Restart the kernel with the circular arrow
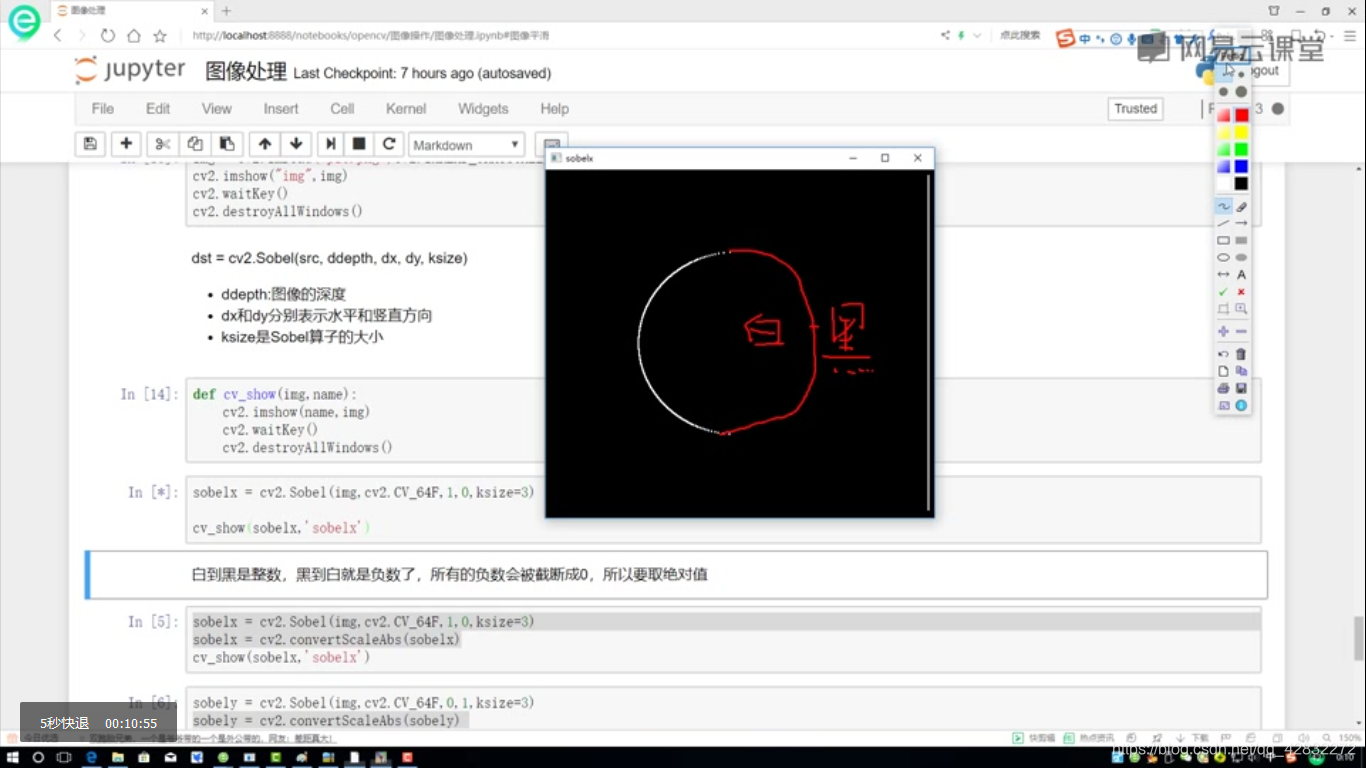Image resolution: width=1366 pixels, height=768 pixels. pyautogui.click(x=389, y=144)
